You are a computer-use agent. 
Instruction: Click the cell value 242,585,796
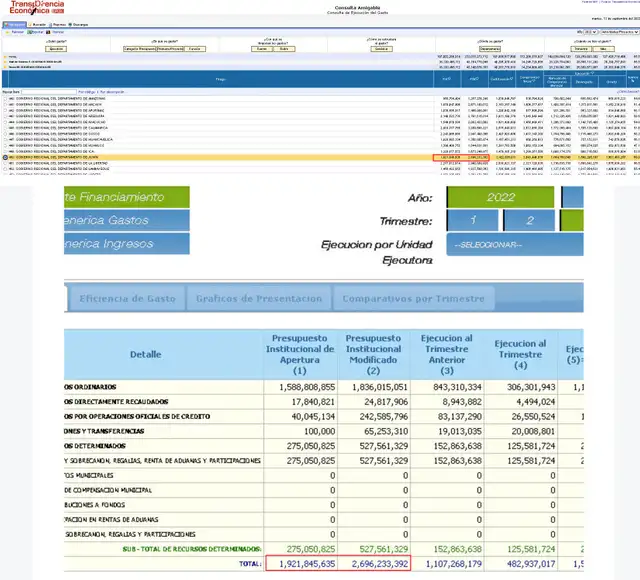pos(384,416)
